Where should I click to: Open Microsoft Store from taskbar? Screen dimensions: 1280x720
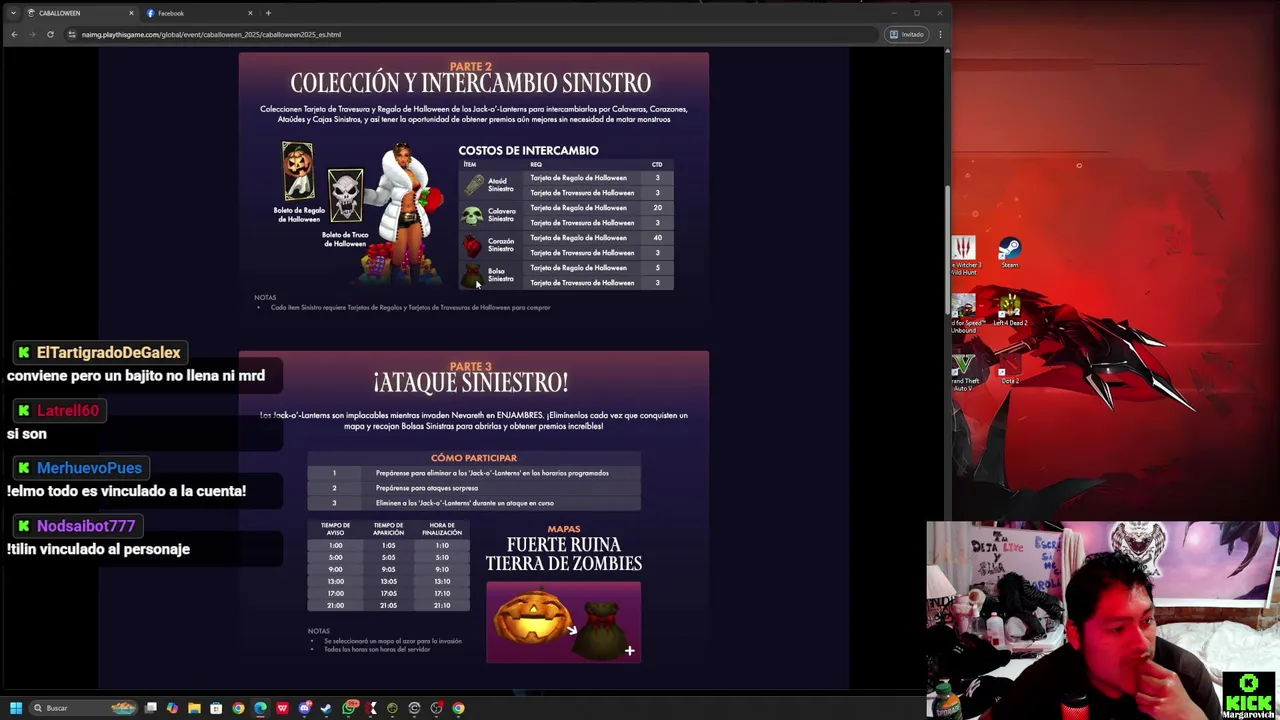[216, 708]
